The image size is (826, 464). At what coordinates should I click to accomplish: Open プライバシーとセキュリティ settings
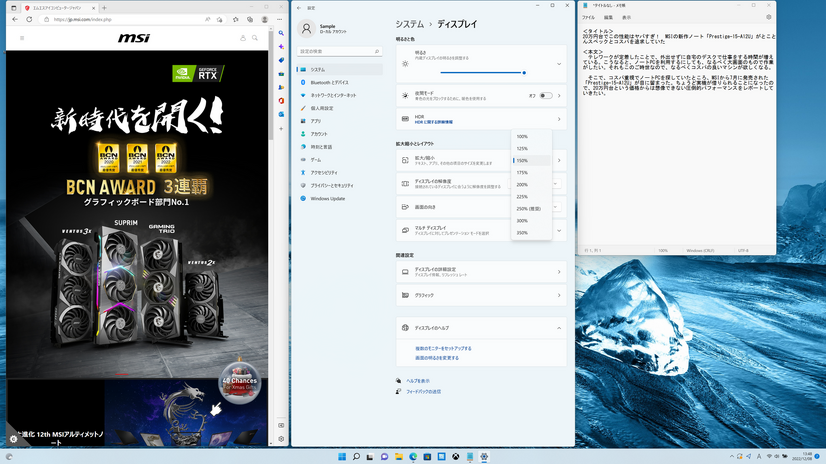coord(339,185)
